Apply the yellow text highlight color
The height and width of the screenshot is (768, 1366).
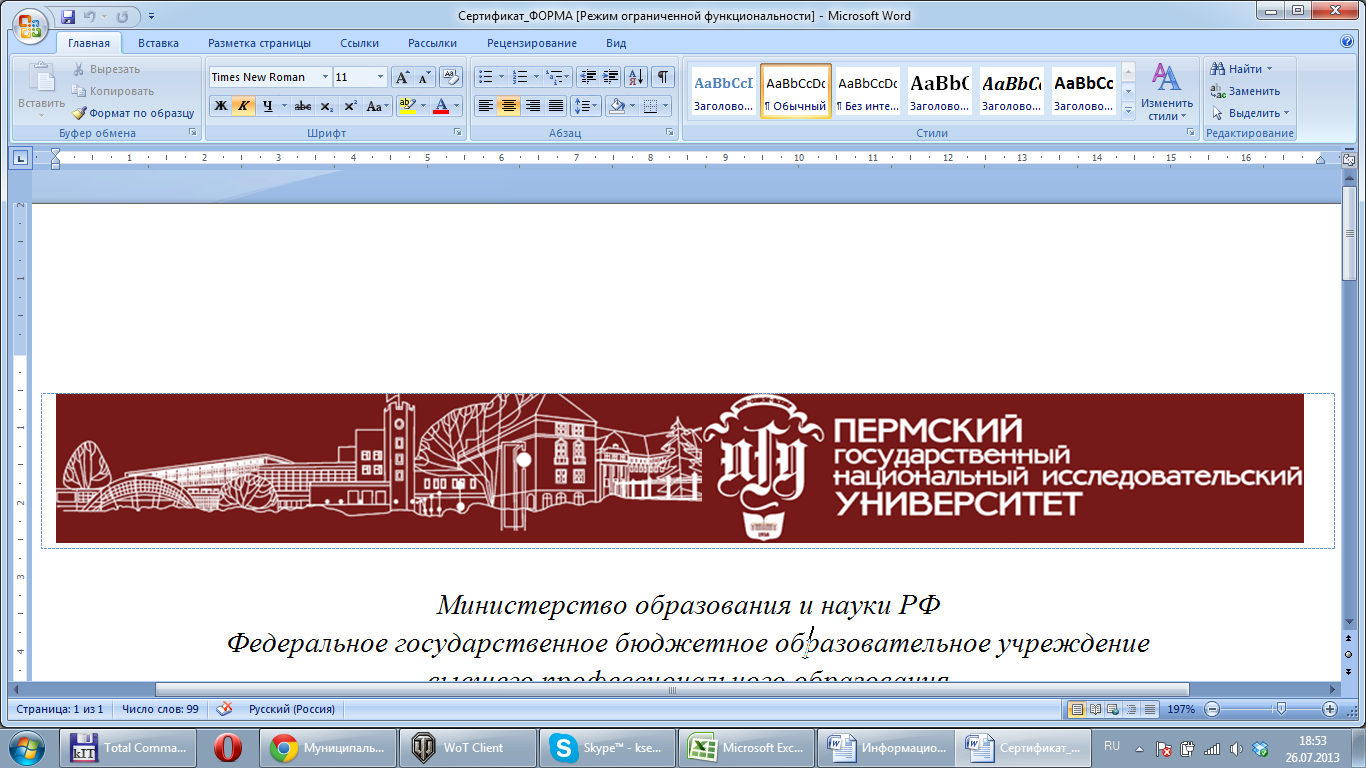pos(406,106)
